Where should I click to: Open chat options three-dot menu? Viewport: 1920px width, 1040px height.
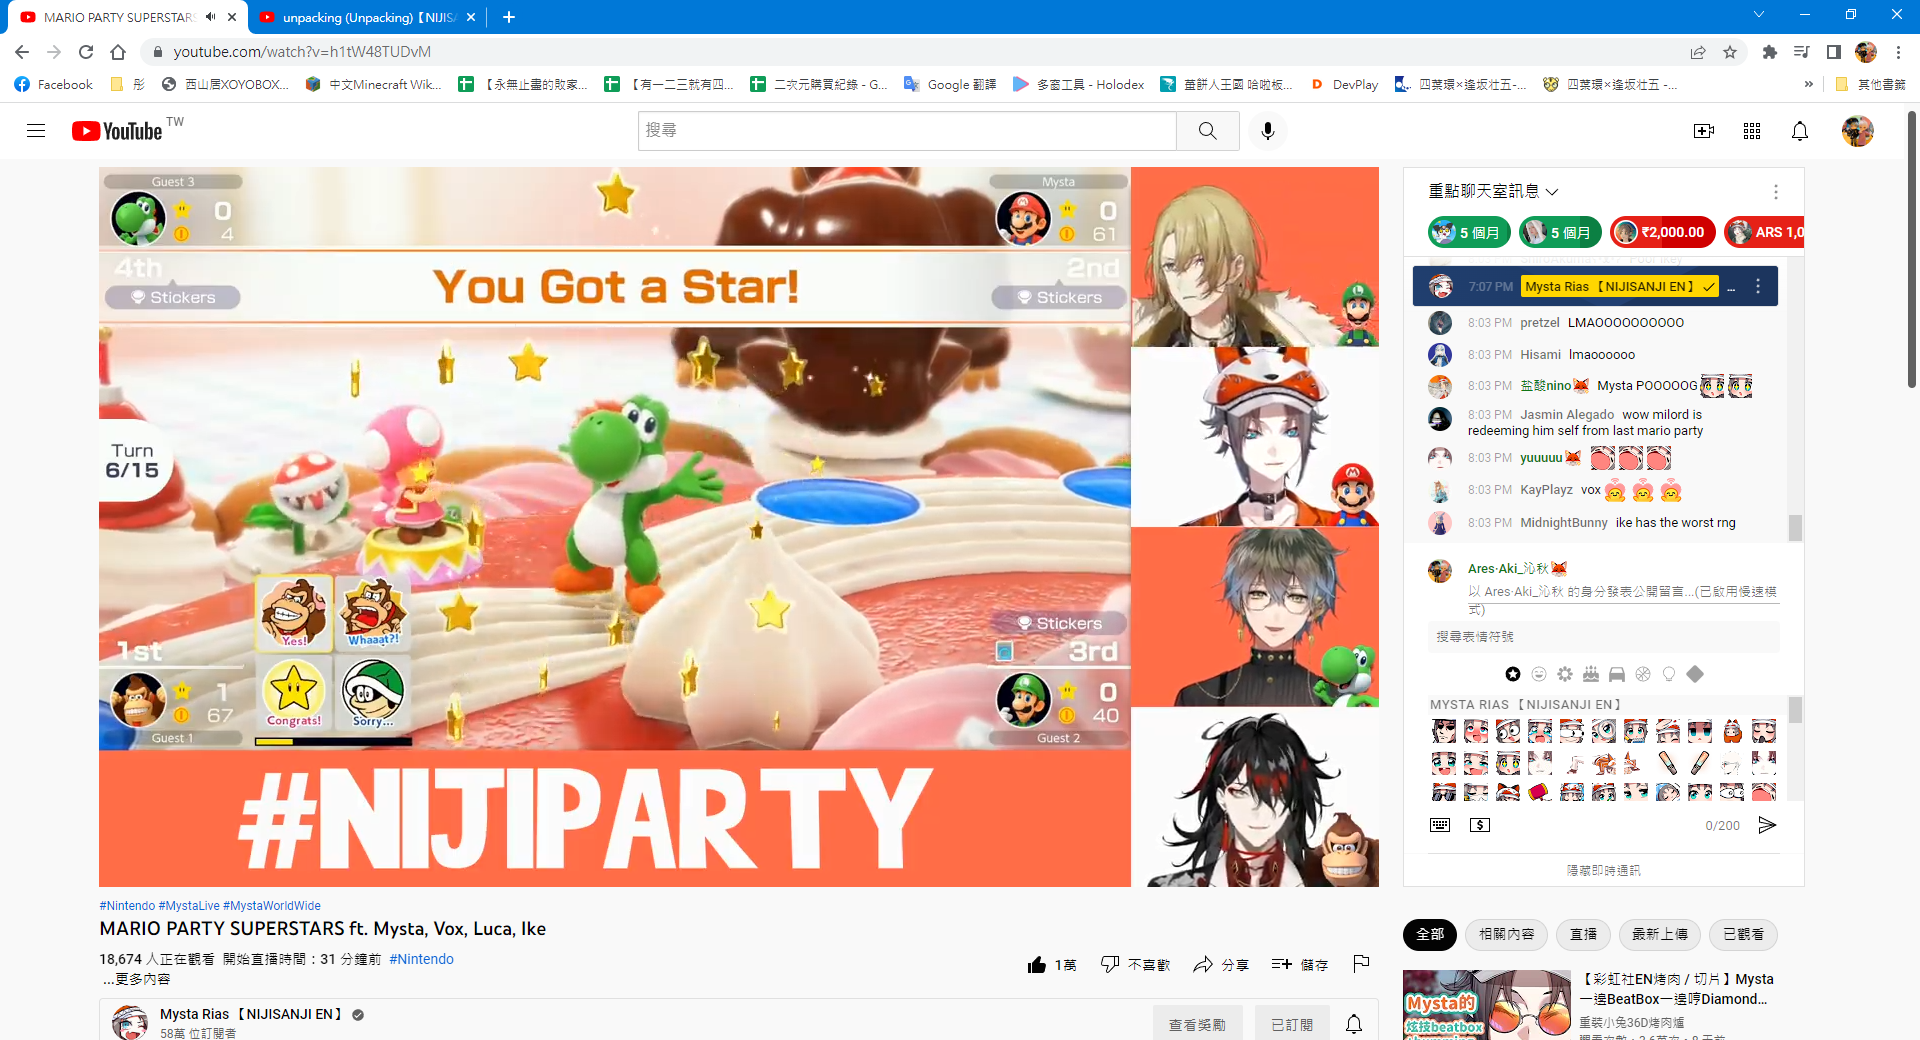coord(1775,191)
